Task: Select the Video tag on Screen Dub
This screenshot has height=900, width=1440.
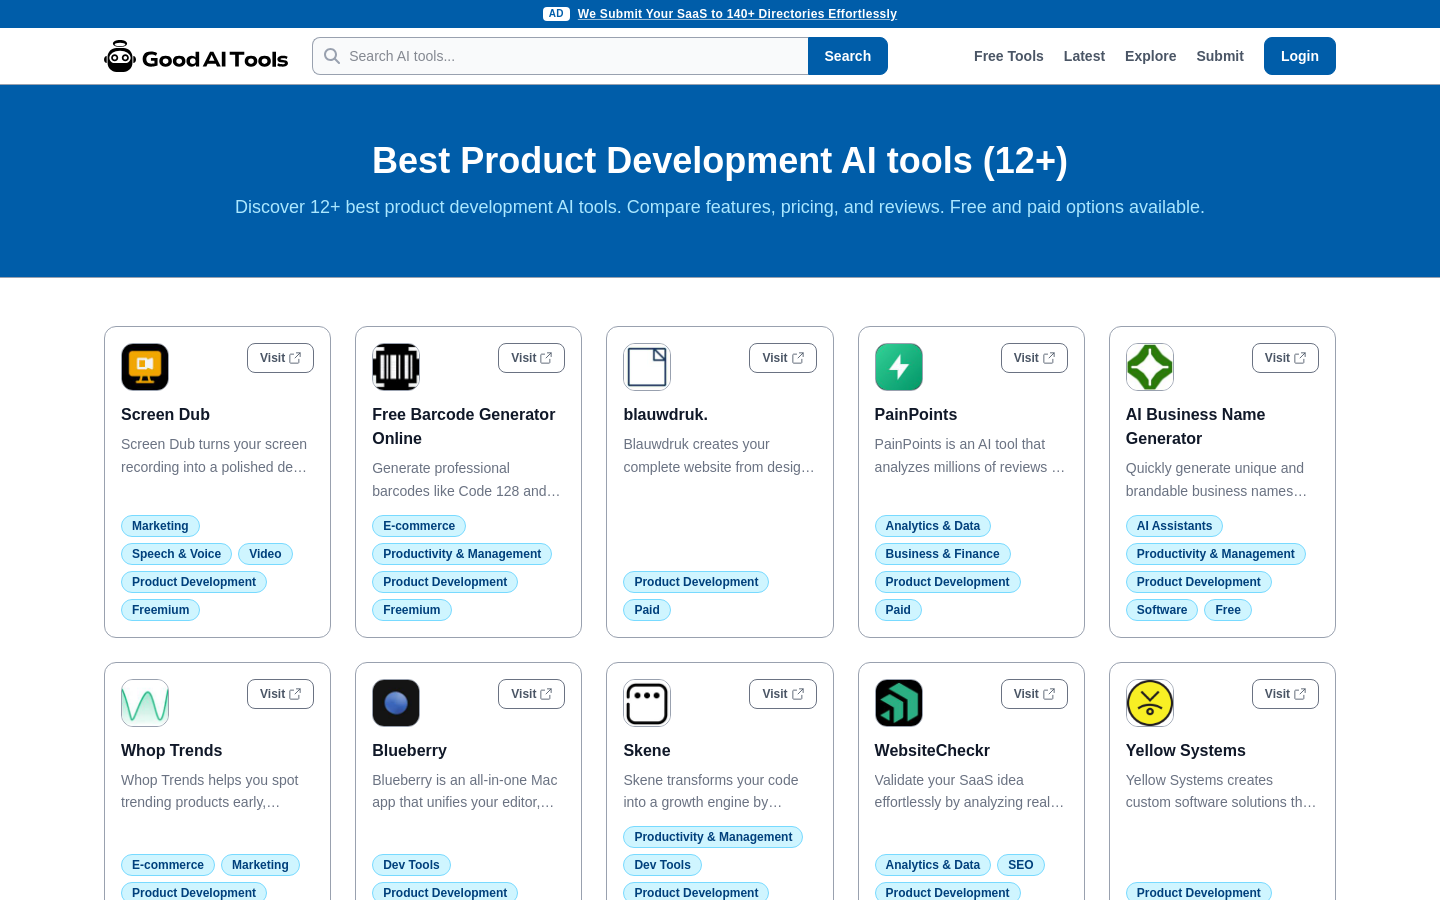Action: pyautogui.click(x=265, y=554)
